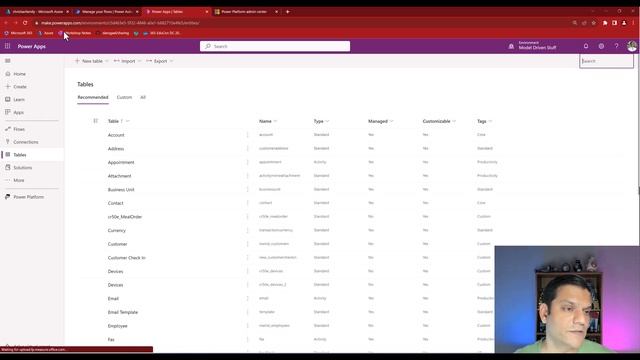Switch to the All tables tab
Image resolution: width=640 pixels, height=360 pixels.
point(143,97)
